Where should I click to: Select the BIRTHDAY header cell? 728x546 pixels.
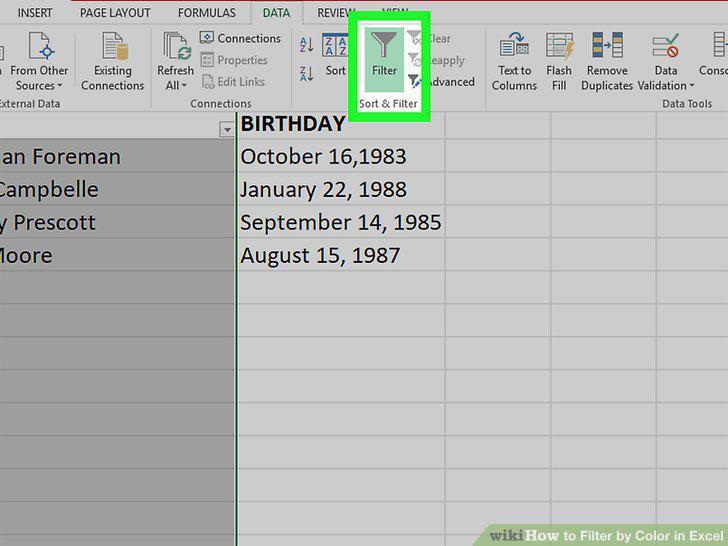[341, 125]
